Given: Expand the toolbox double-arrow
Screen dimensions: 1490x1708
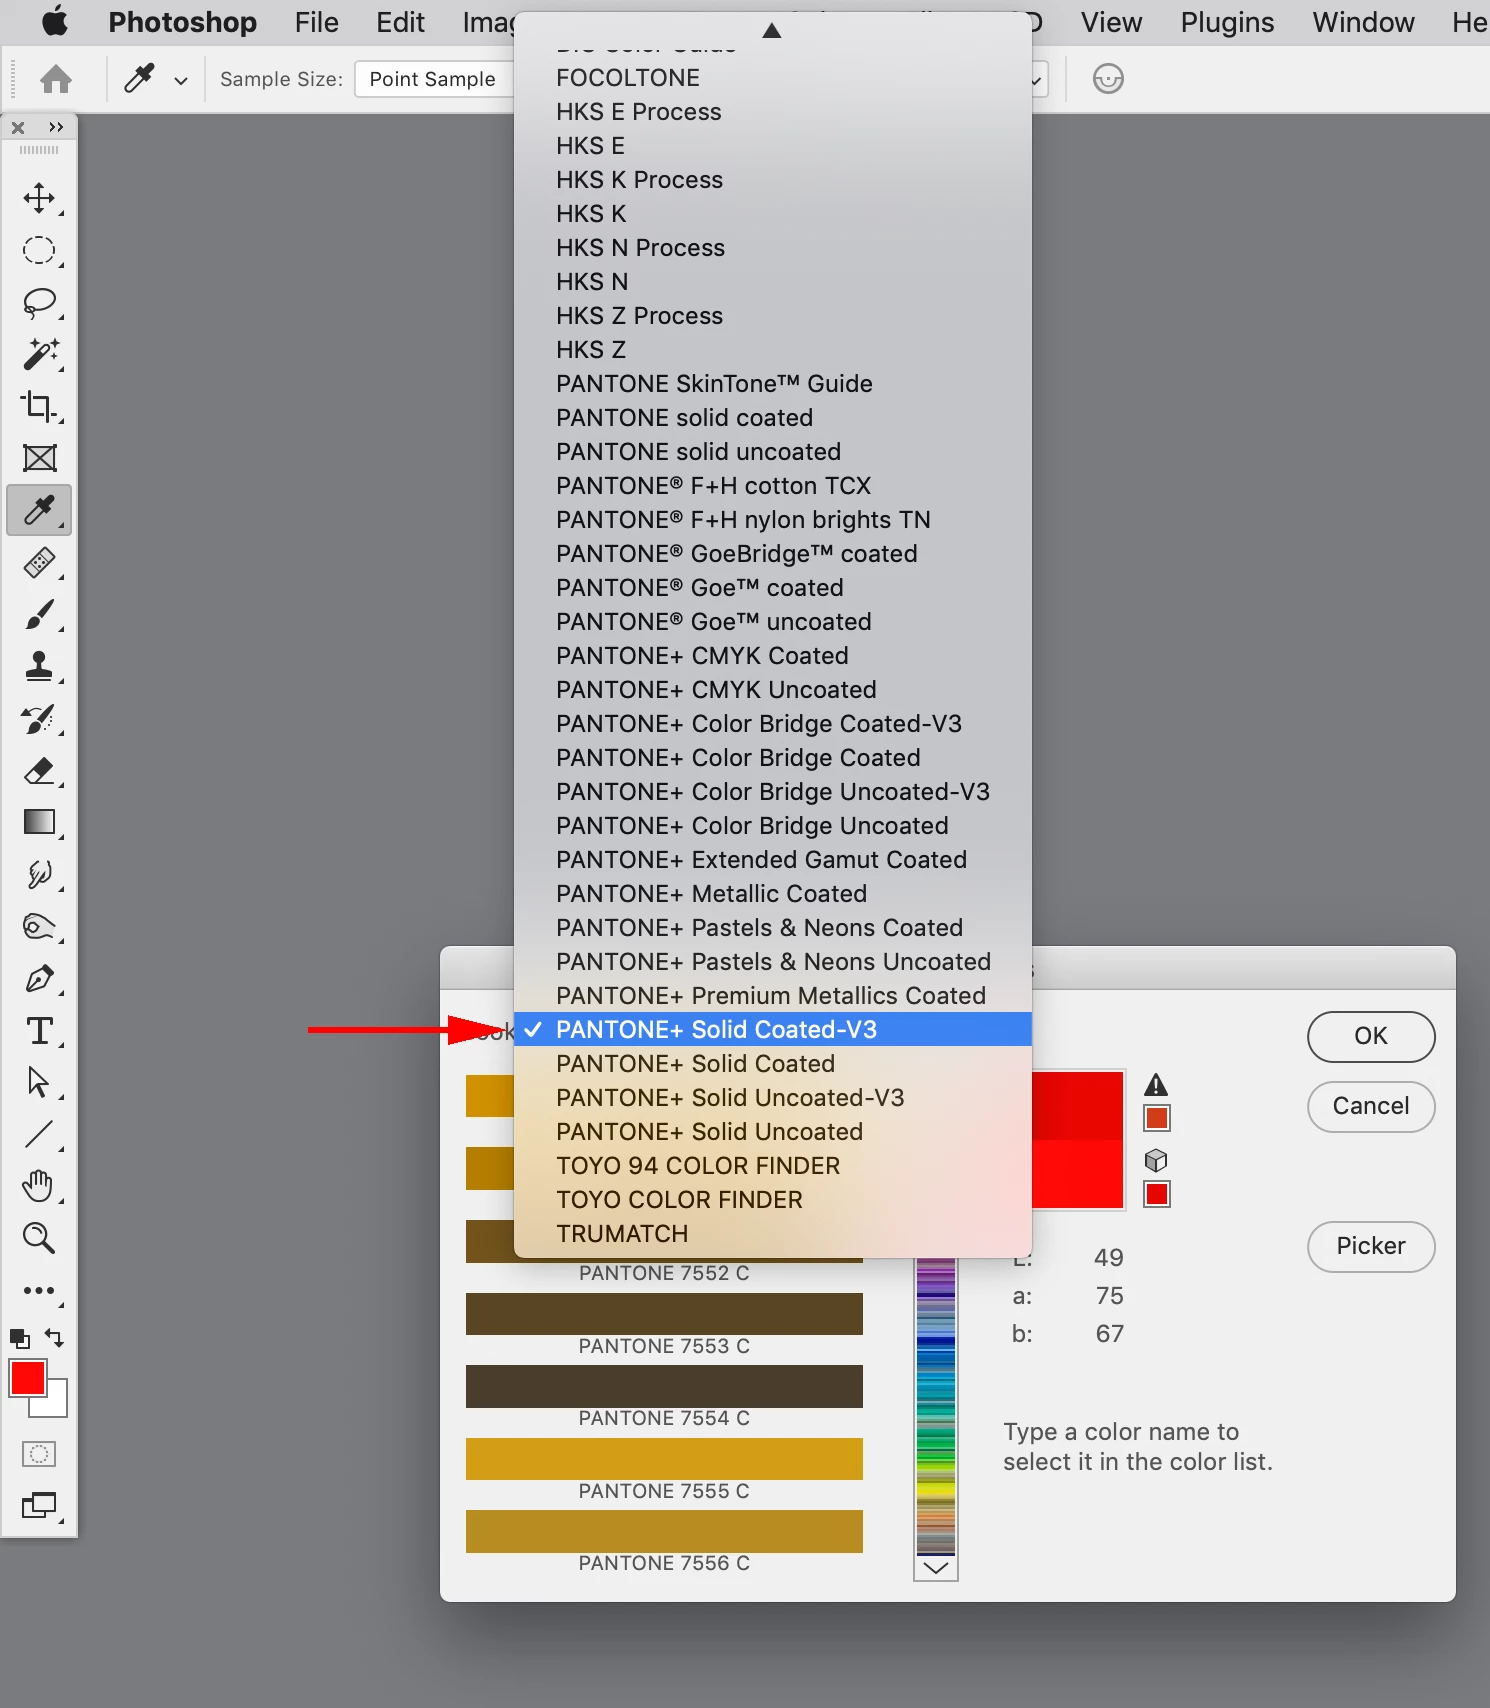Looking at the screenshot, I should tap(56, 127).
